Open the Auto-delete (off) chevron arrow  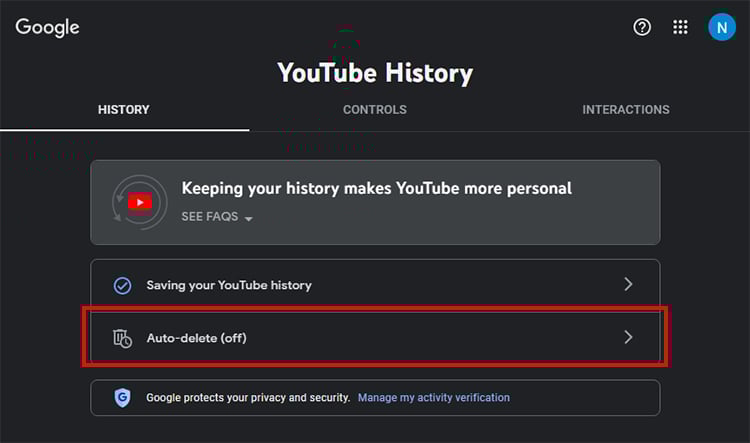coord(628,337)
